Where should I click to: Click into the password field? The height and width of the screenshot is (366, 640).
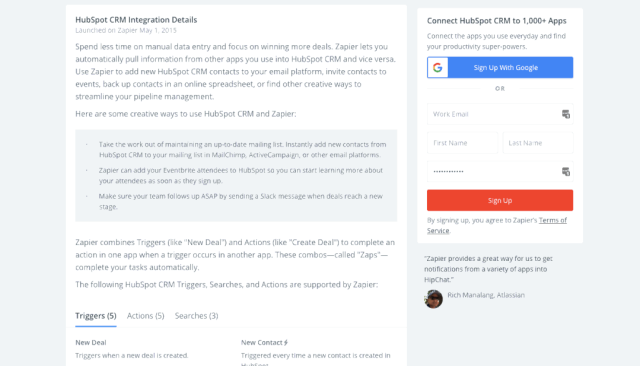tap(500, 171)
